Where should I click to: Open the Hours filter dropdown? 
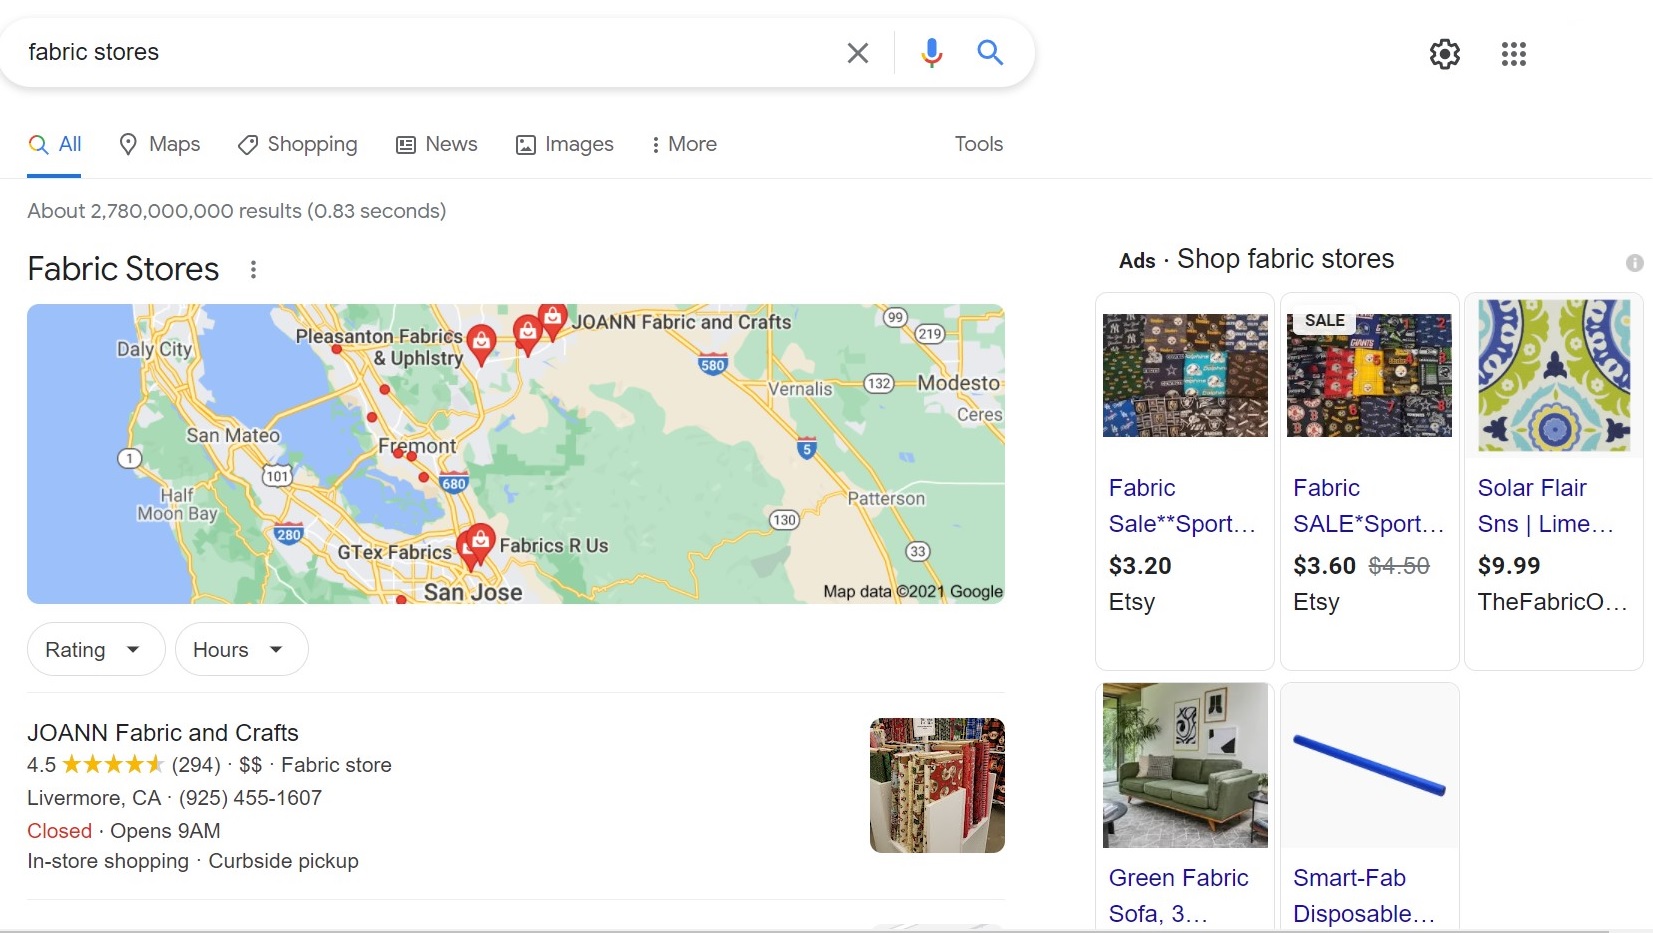242,650
